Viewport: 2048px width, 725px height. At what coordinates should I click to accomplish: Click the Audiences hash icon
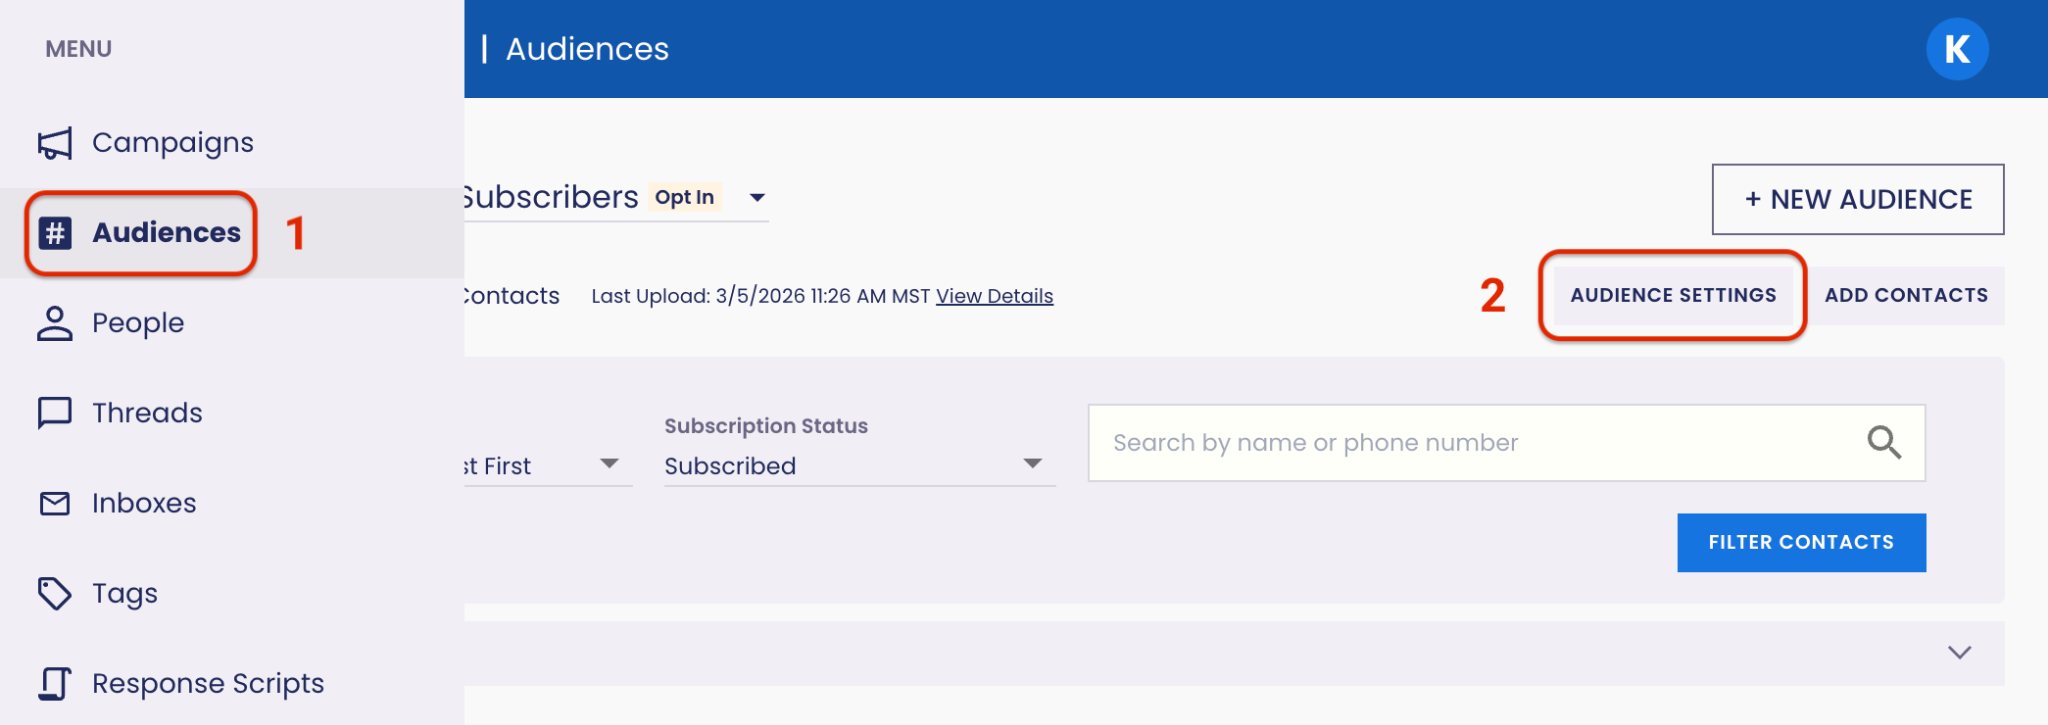(x=55, y=233)
